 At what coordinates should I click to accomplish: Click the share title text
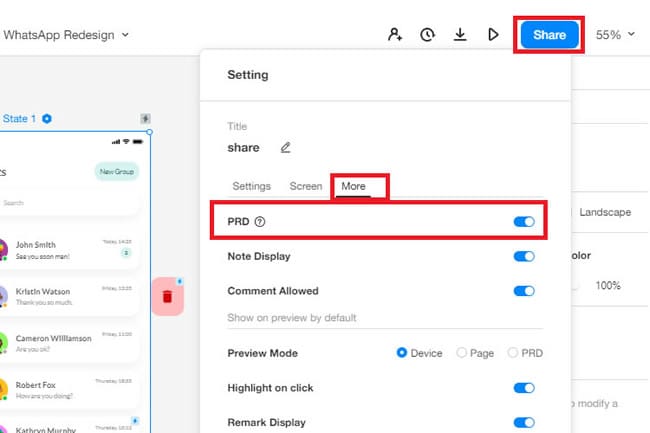243,148
